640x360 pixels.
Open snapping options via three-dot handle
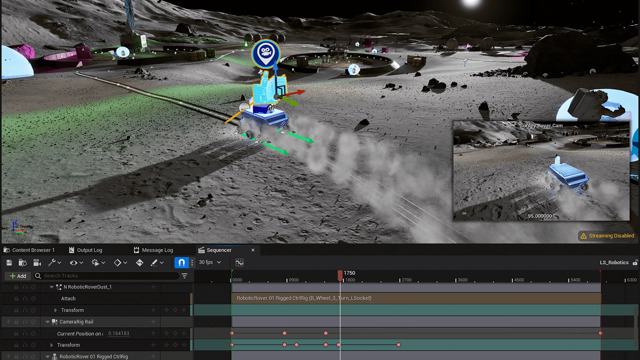pyautogui.click(x=192, y=262)
